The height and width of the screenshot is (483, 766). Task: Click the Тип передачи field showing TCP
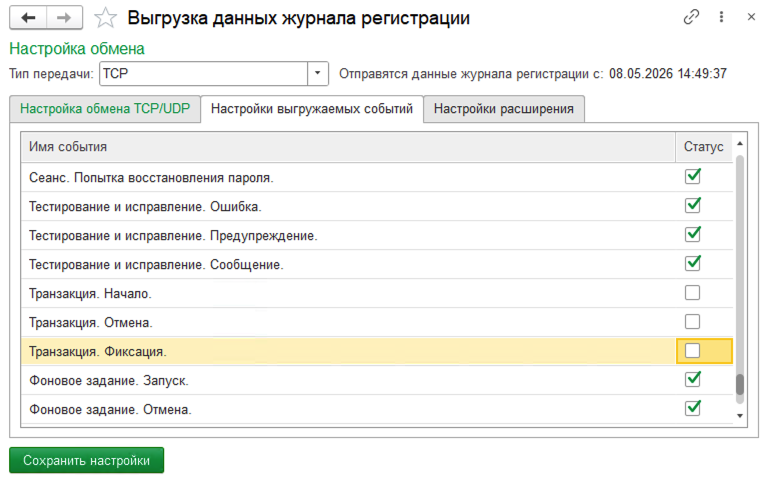coord(203,74)
